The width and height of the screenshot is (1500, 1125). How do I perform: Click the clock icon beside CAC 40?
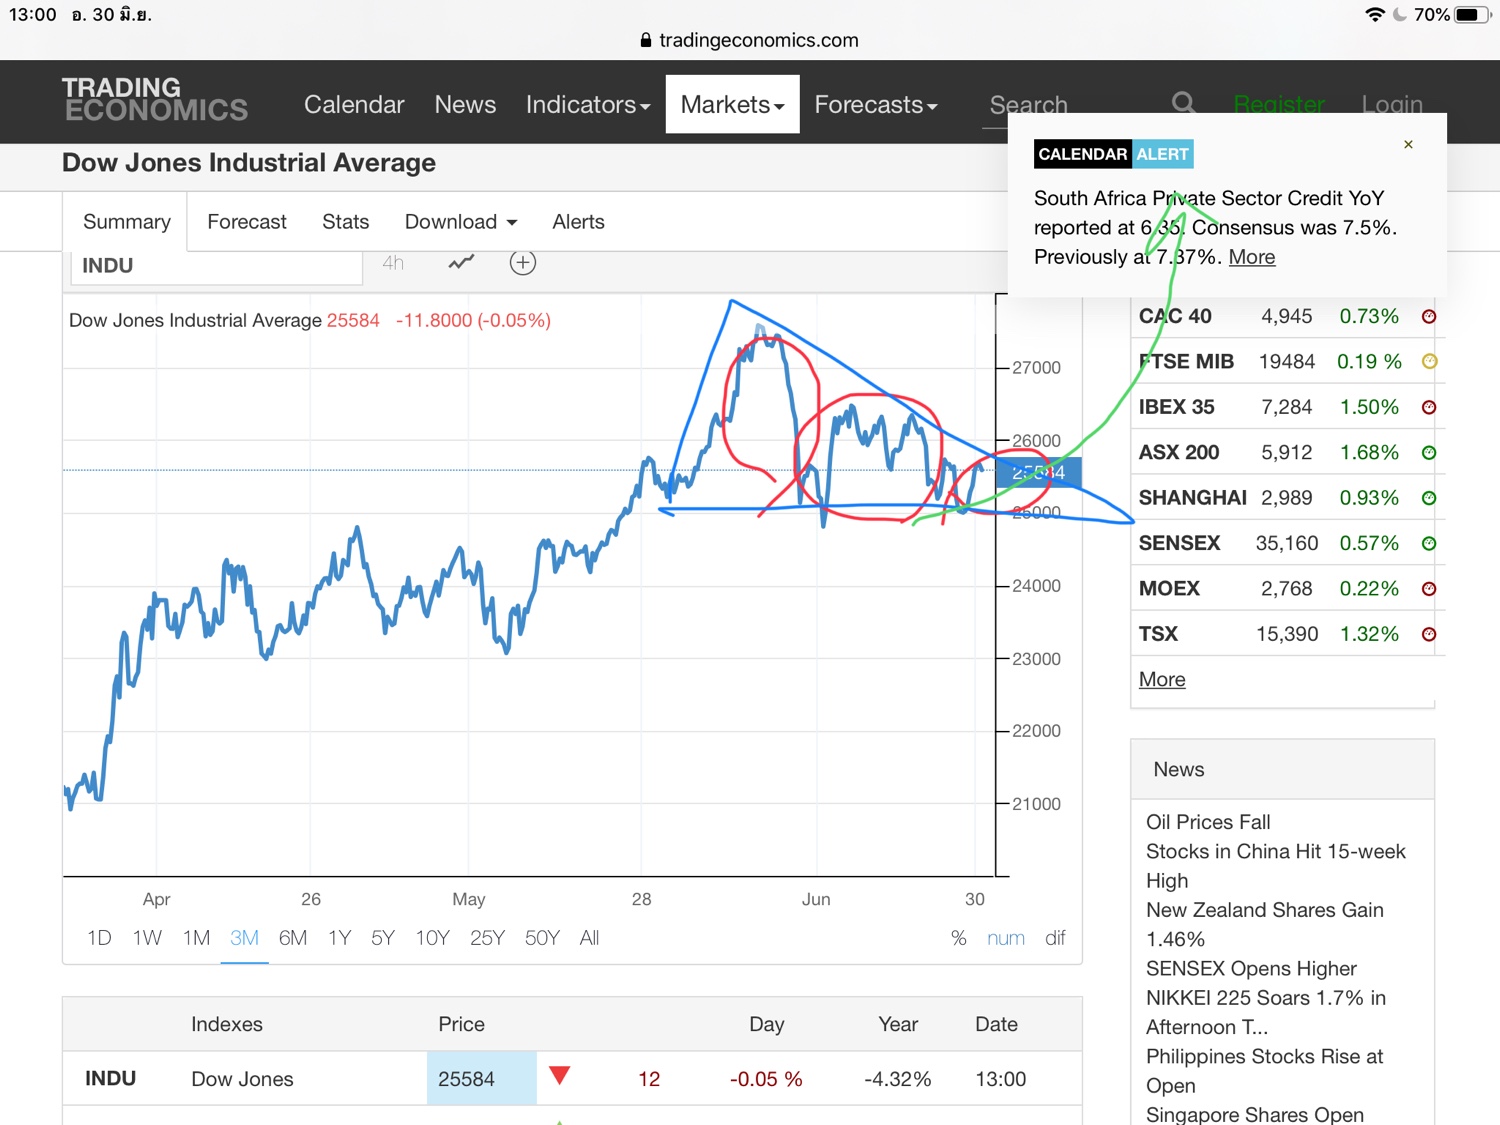pos(1429,317)
